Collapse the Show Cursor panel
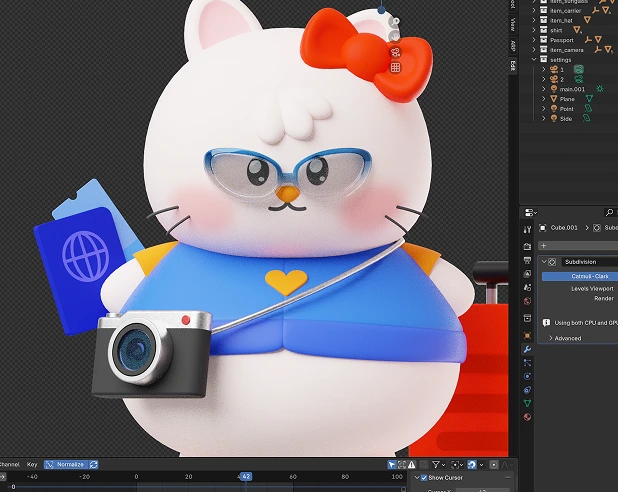 [x=417, y=477]
